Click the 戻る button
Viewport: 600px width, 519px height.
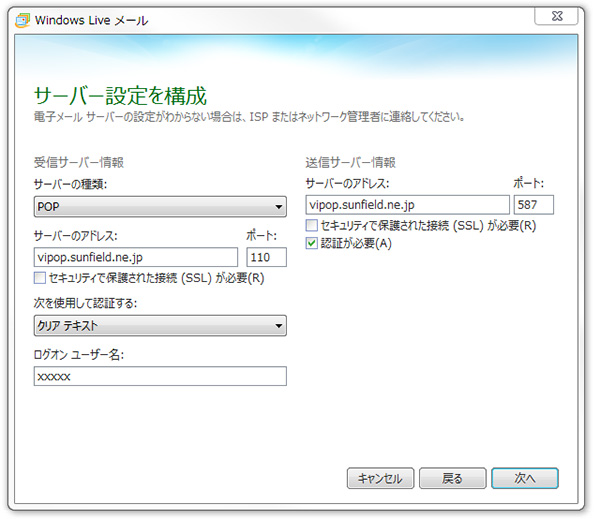pyautogui.click(x=453, y=478)
